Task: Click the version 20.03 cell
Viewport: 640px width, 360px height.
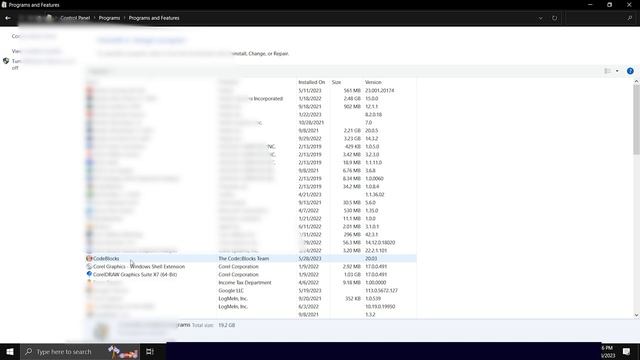Action: 371,258
